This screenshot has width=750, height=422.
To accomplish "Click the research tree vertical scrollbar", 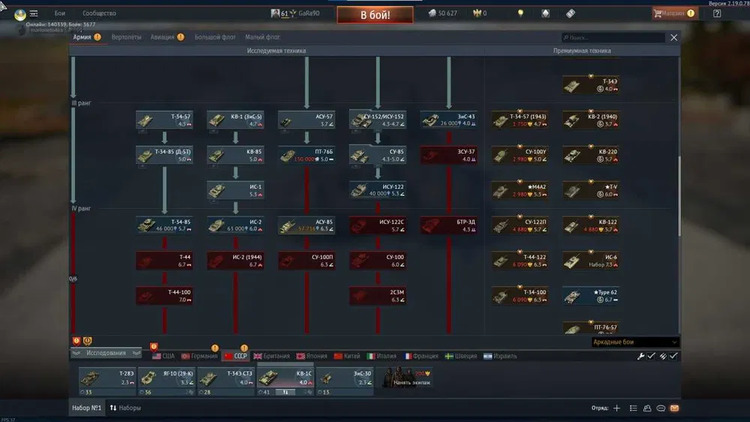I will (679, 196).
